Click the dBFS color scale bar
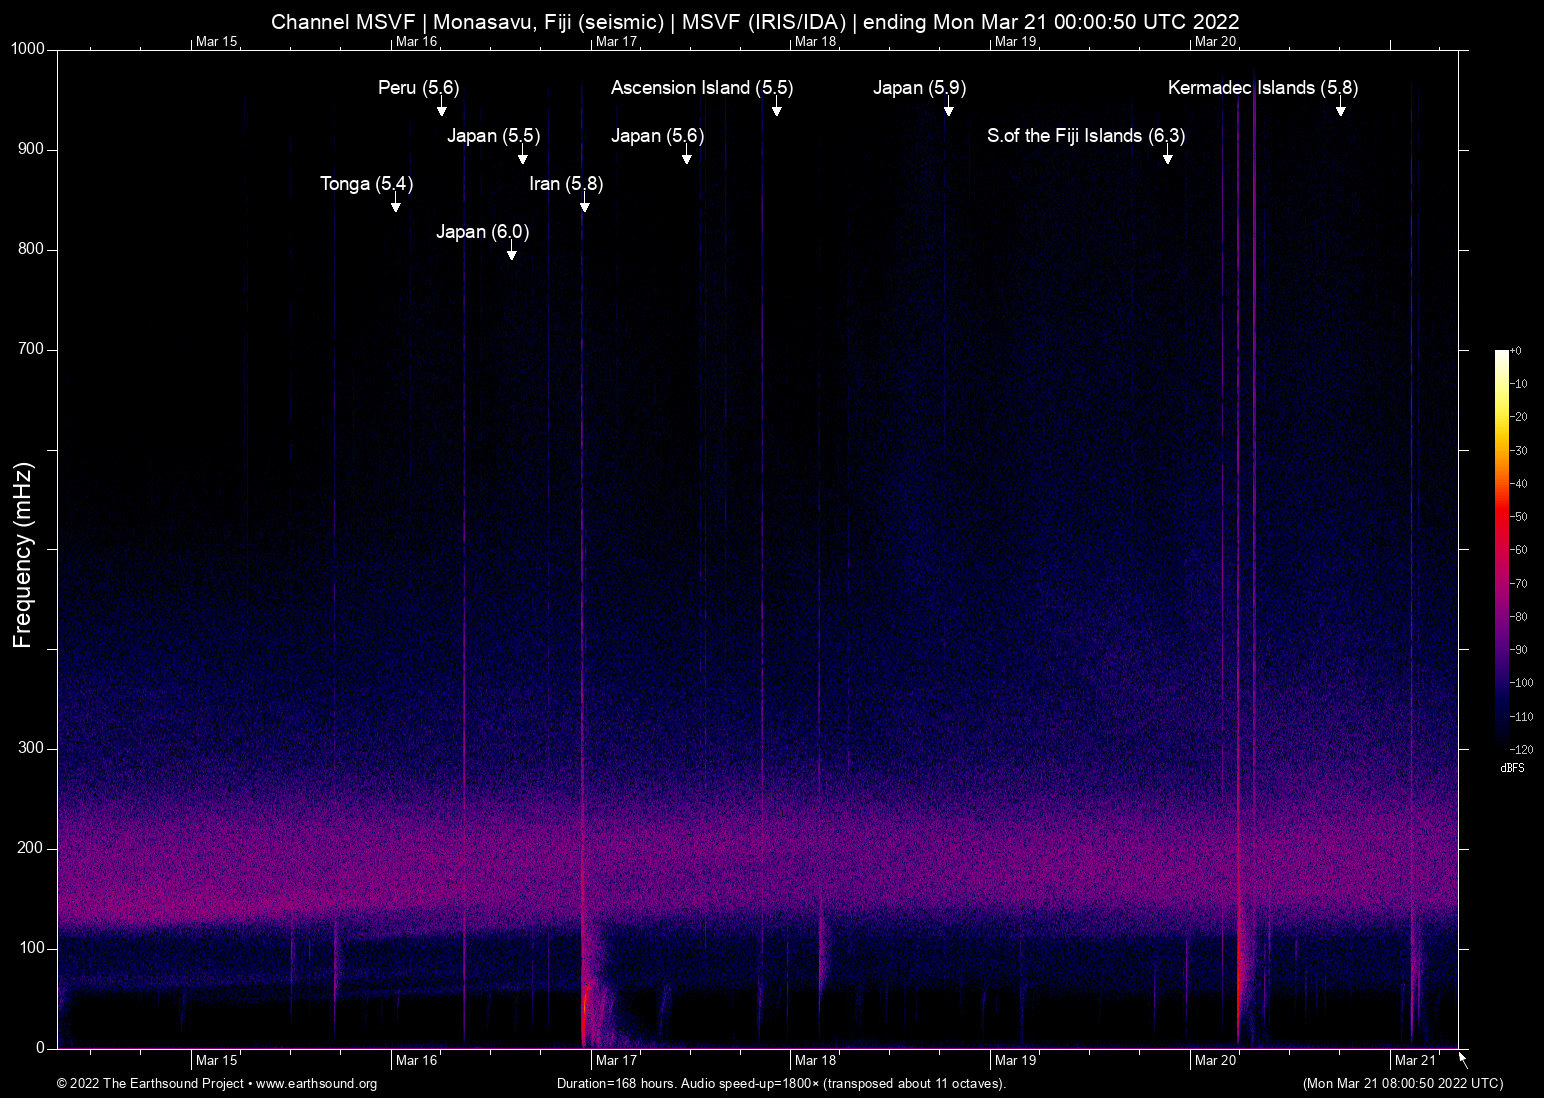1544x1098 pixels. 1502,548
